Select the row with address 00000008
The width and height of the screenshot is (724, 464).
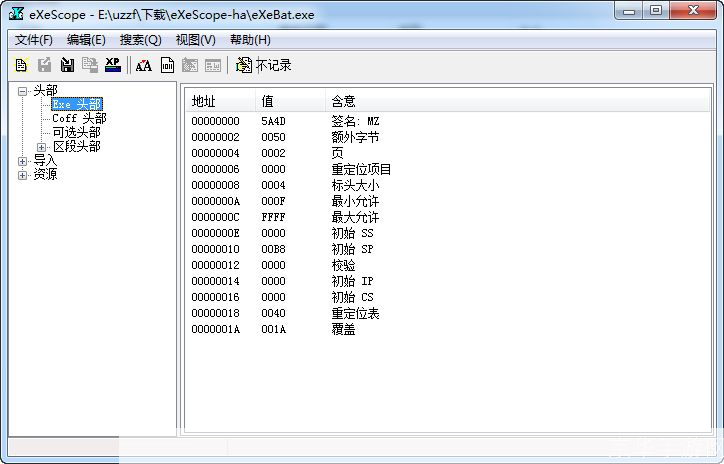(x=215, y=186)
